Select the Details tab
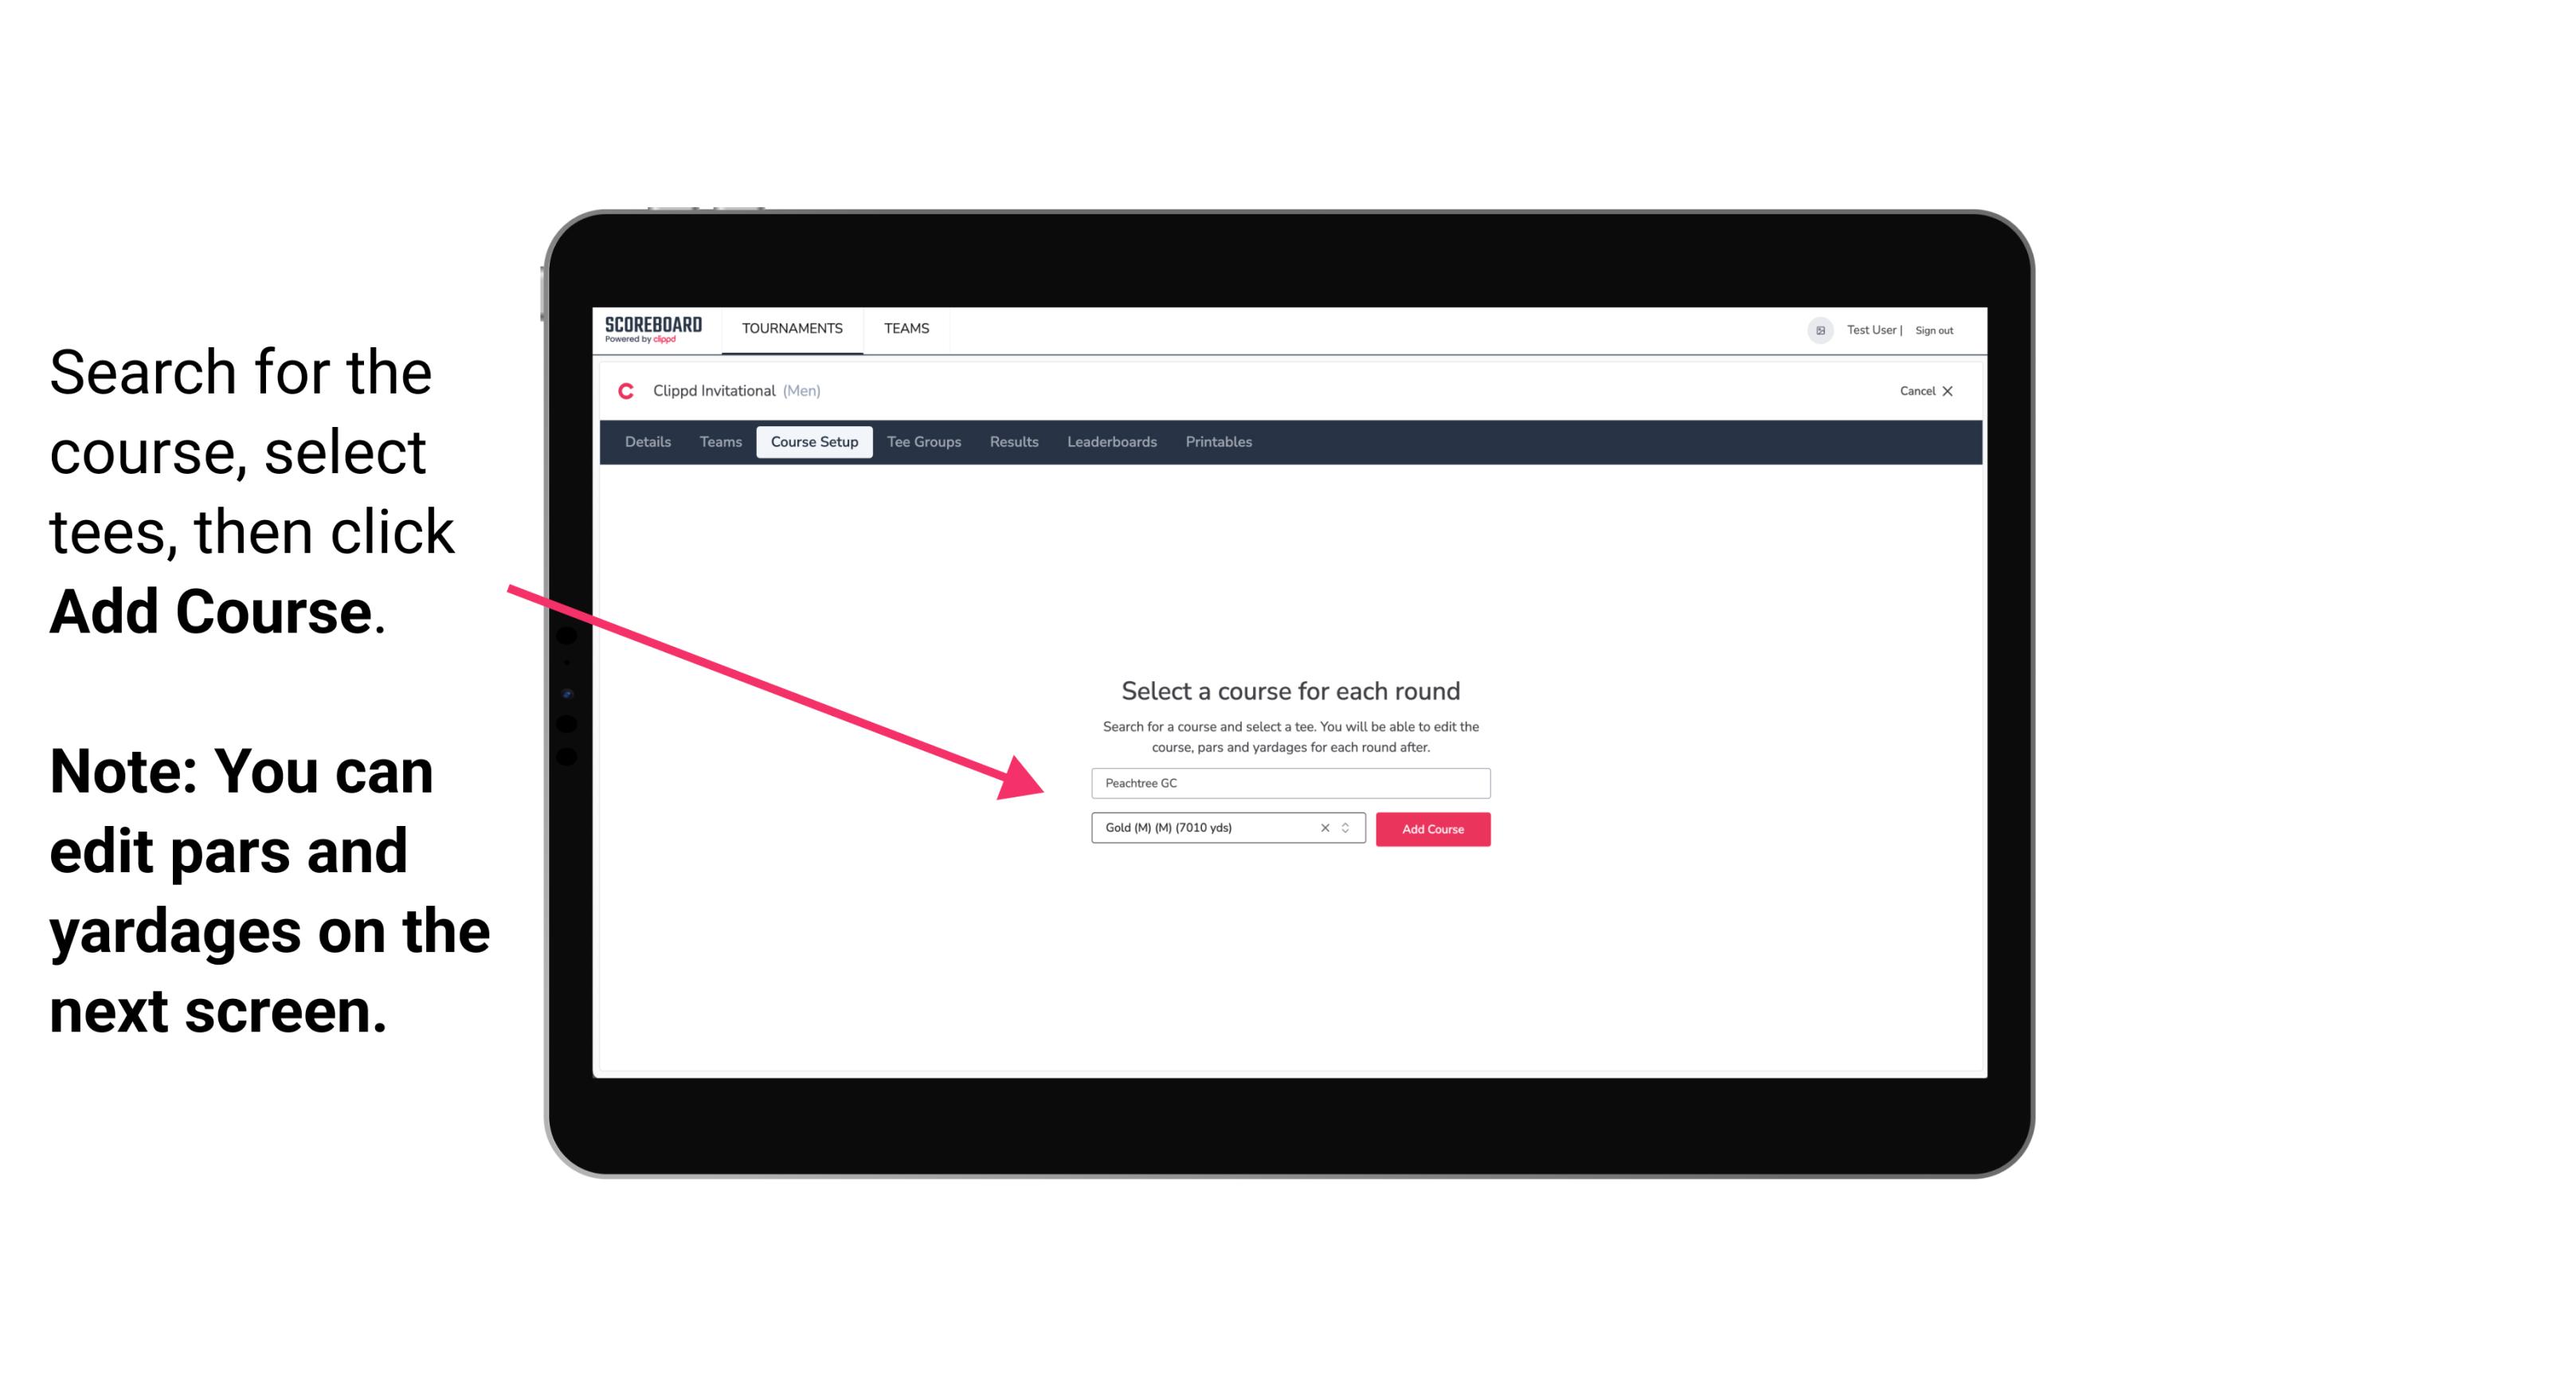Image resolution: width=2576 pixels, height=1386 pixels. click(x=645, y=442)
